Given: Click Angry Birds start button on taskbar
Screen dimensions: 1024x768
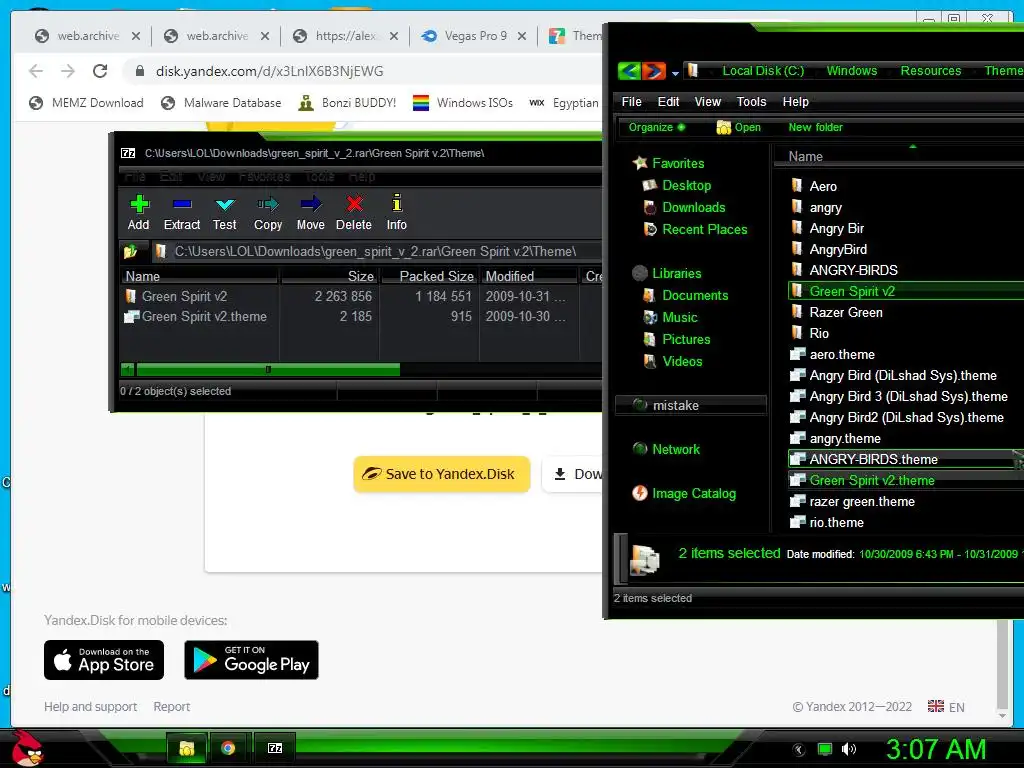Looking at the screenshot, I should click(27, 748).
